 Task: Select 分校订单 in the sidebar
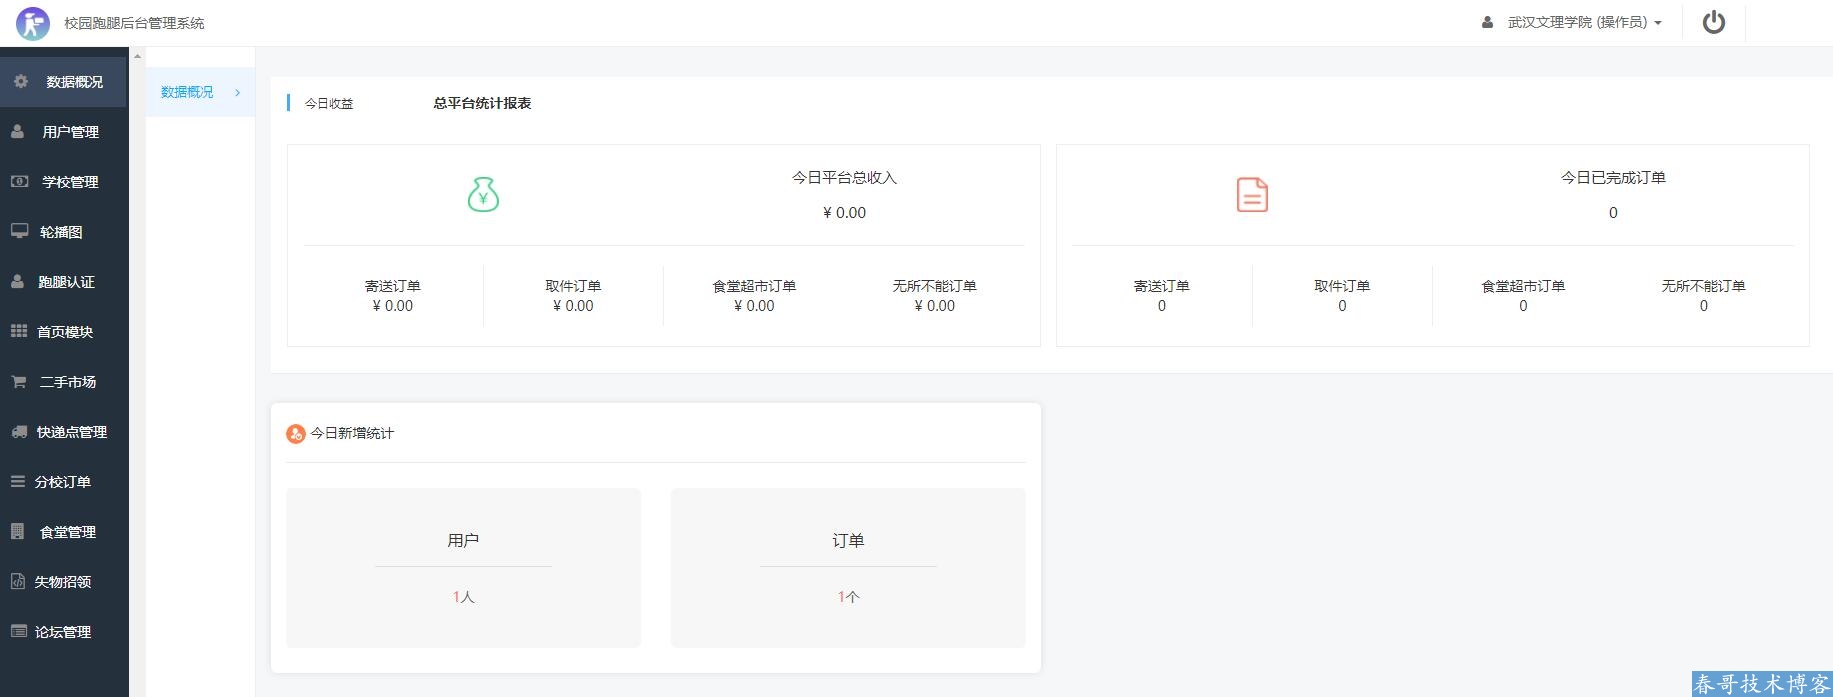point(64,482)
